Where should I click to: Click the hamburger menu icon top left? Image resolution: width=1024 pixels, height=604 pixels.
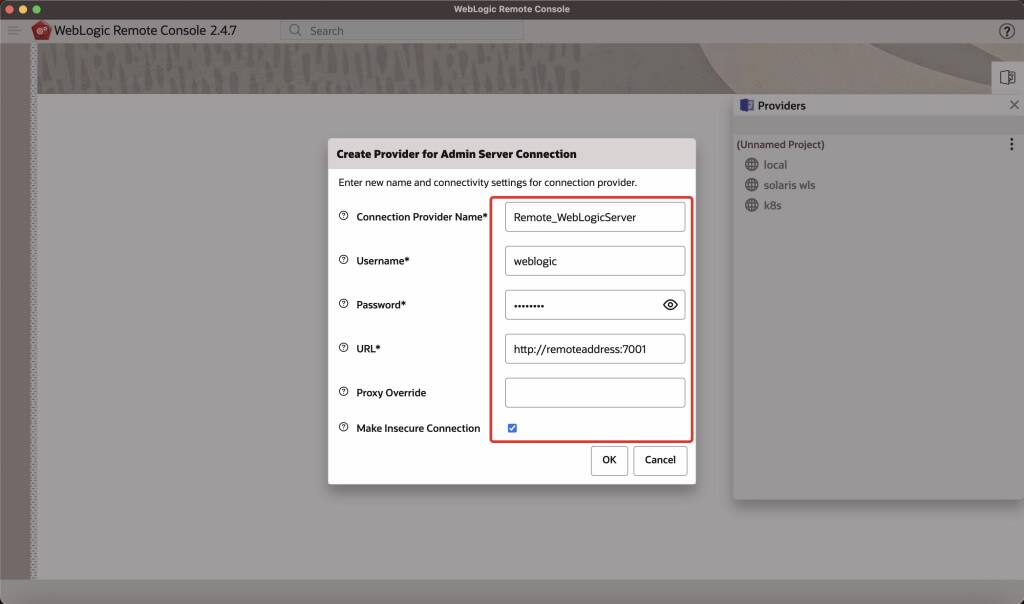pyautogui.click(x=14, y=30)
